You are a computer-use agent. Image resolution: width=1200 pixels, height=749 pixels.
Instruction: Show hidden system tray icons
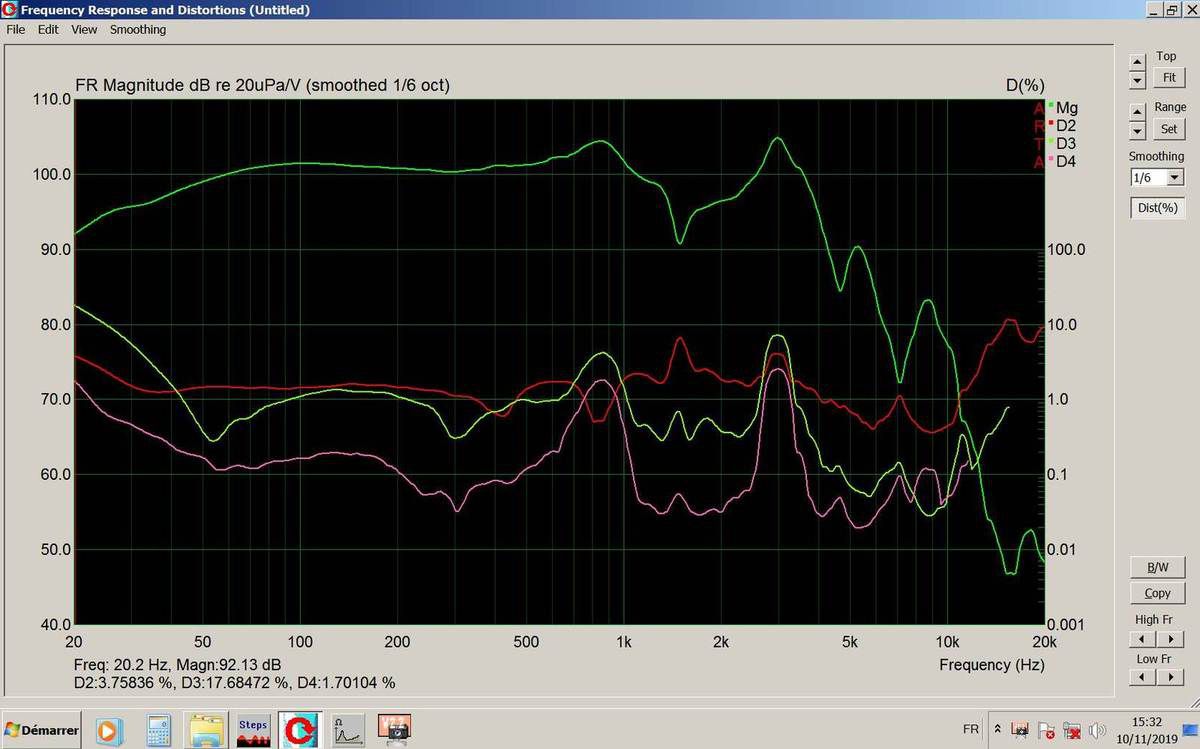point(996,730)
